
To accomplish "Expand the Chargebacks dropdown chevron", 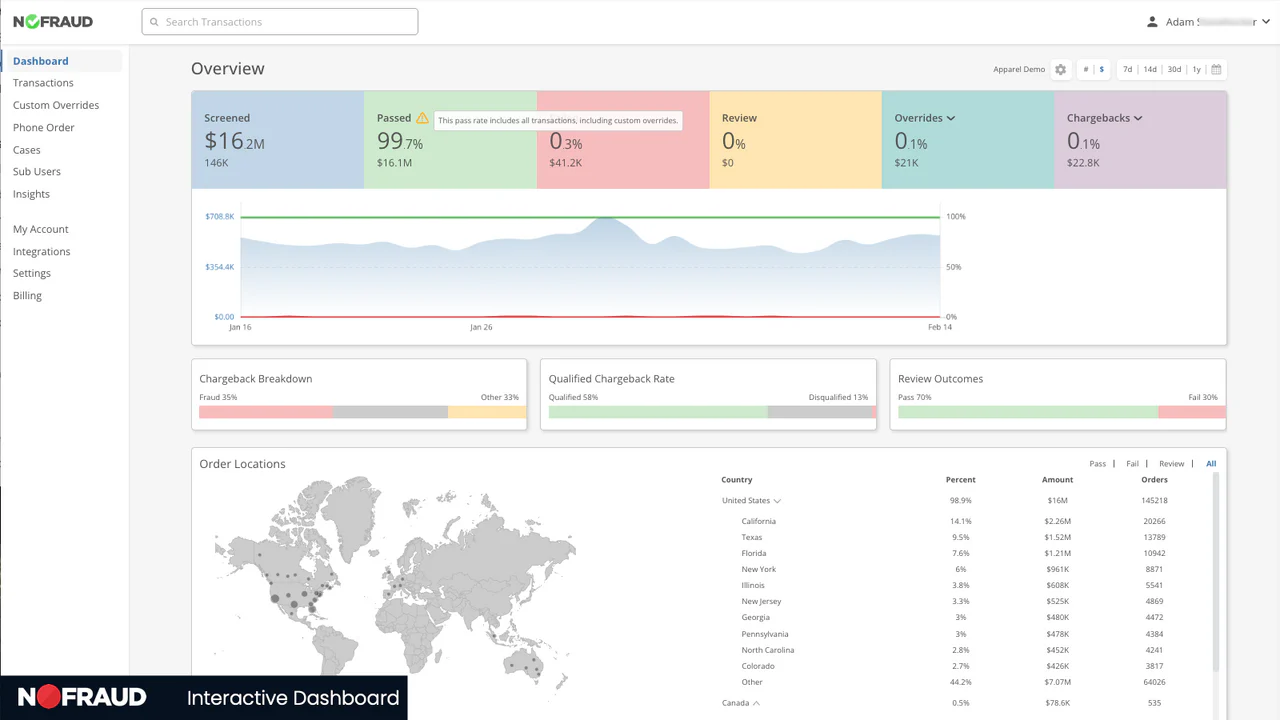I will 1138,118.
